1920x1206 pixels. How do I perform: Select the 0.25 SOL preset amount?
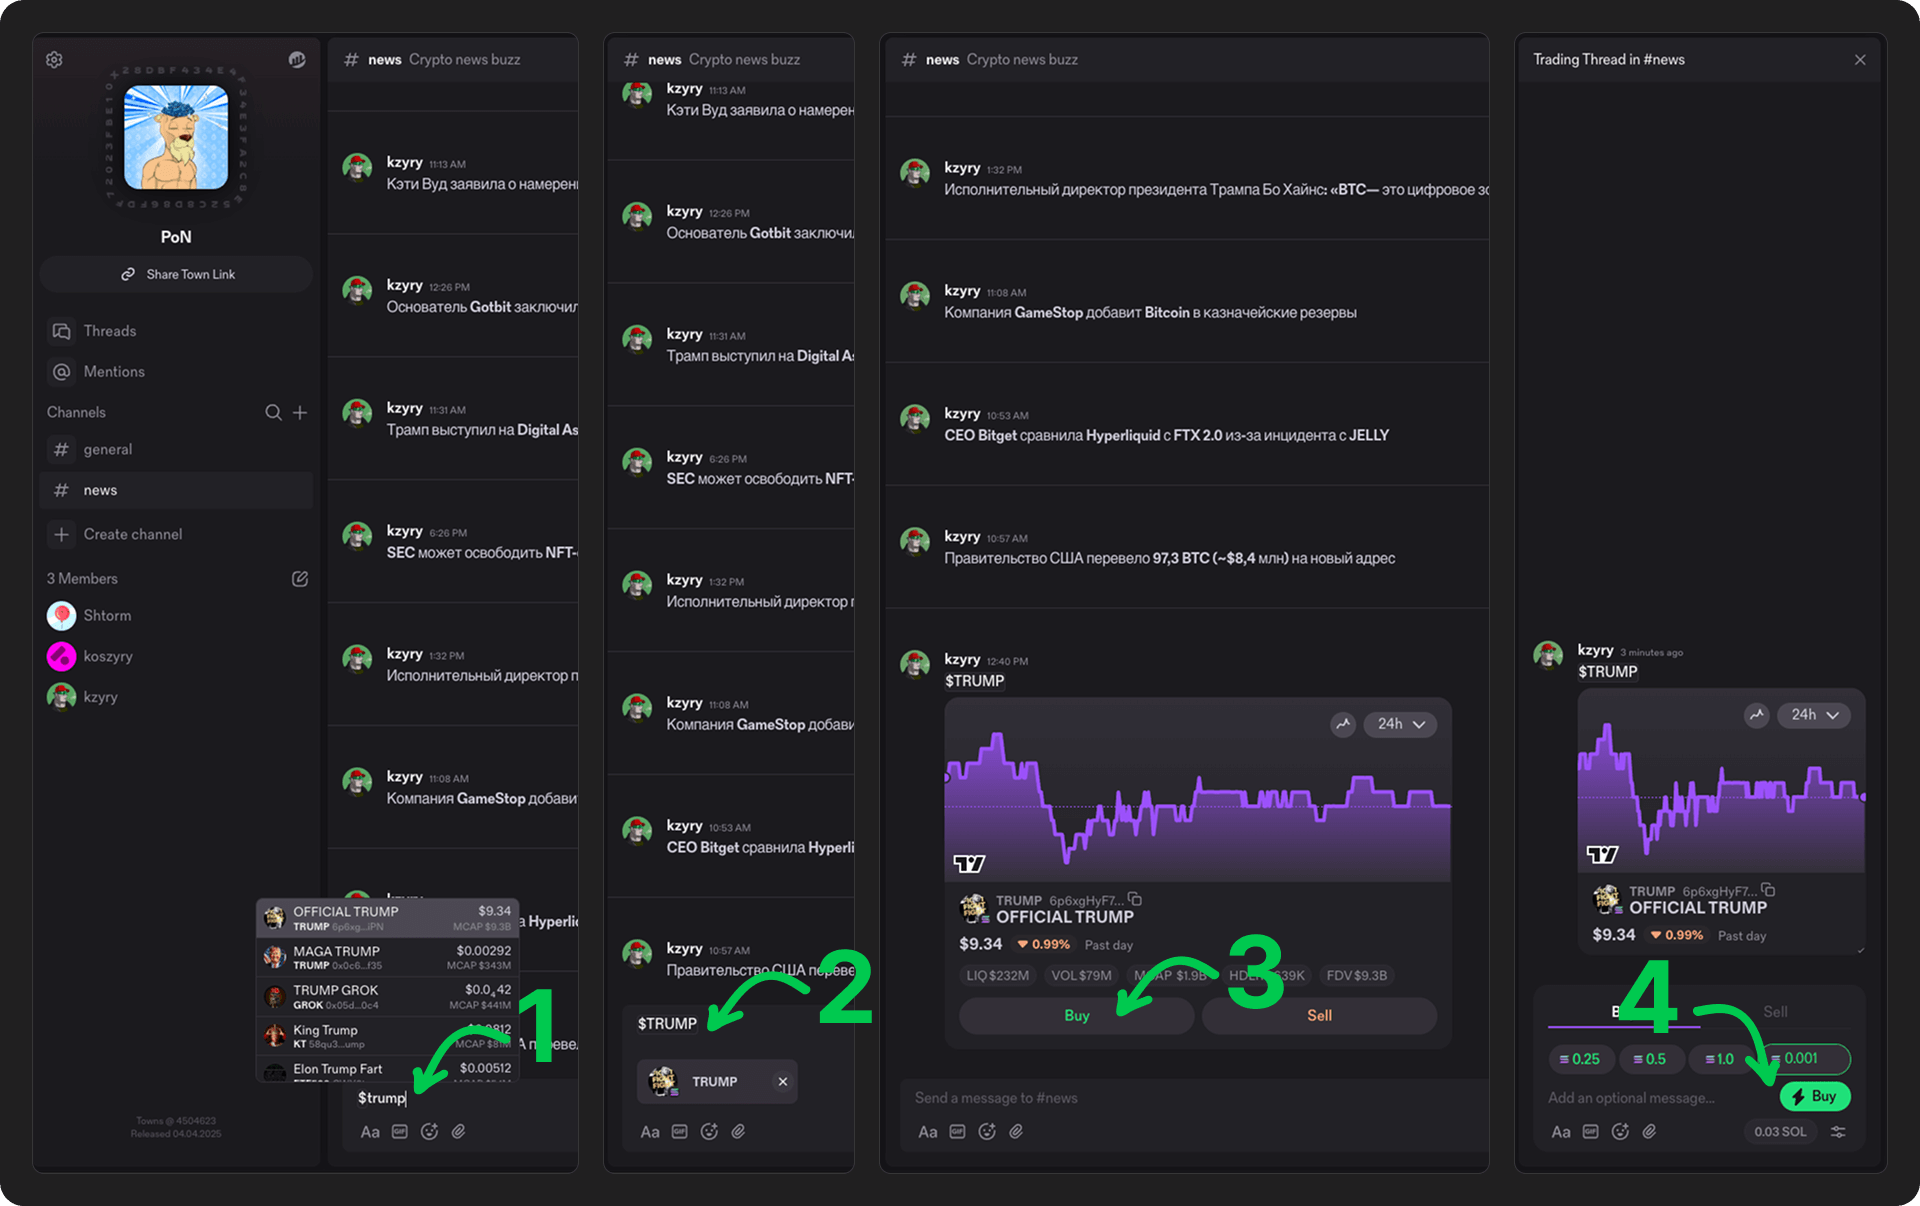1580,1059
